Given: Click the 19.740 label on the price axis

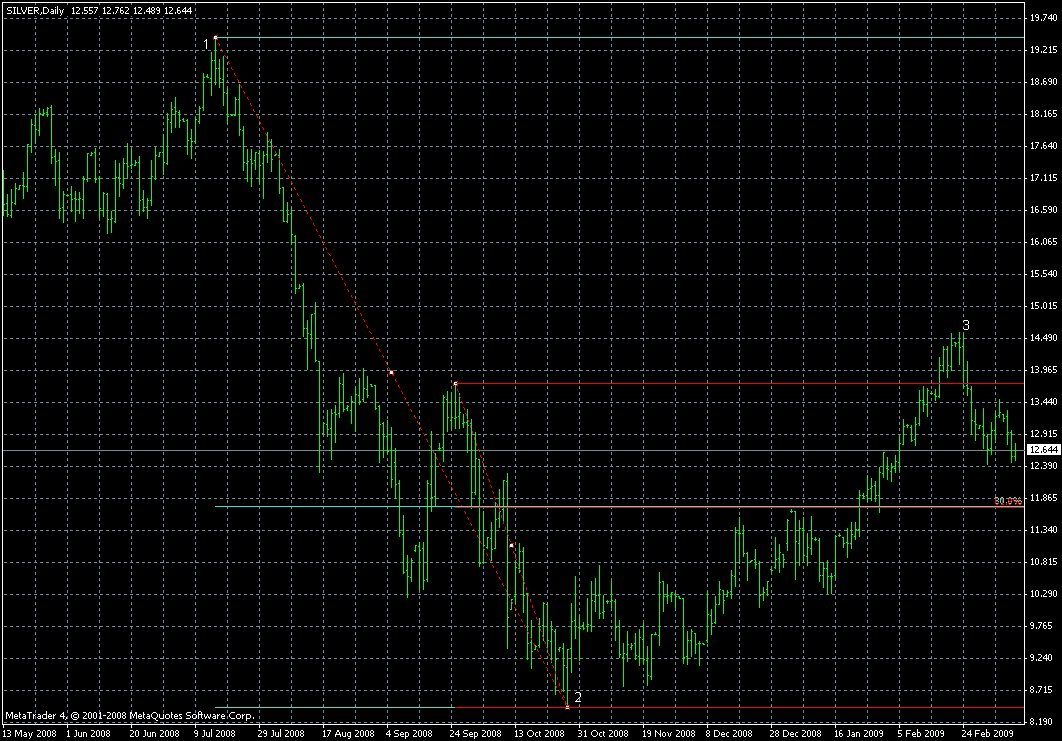Looking at the screenshot, I should coord(1043,18).
